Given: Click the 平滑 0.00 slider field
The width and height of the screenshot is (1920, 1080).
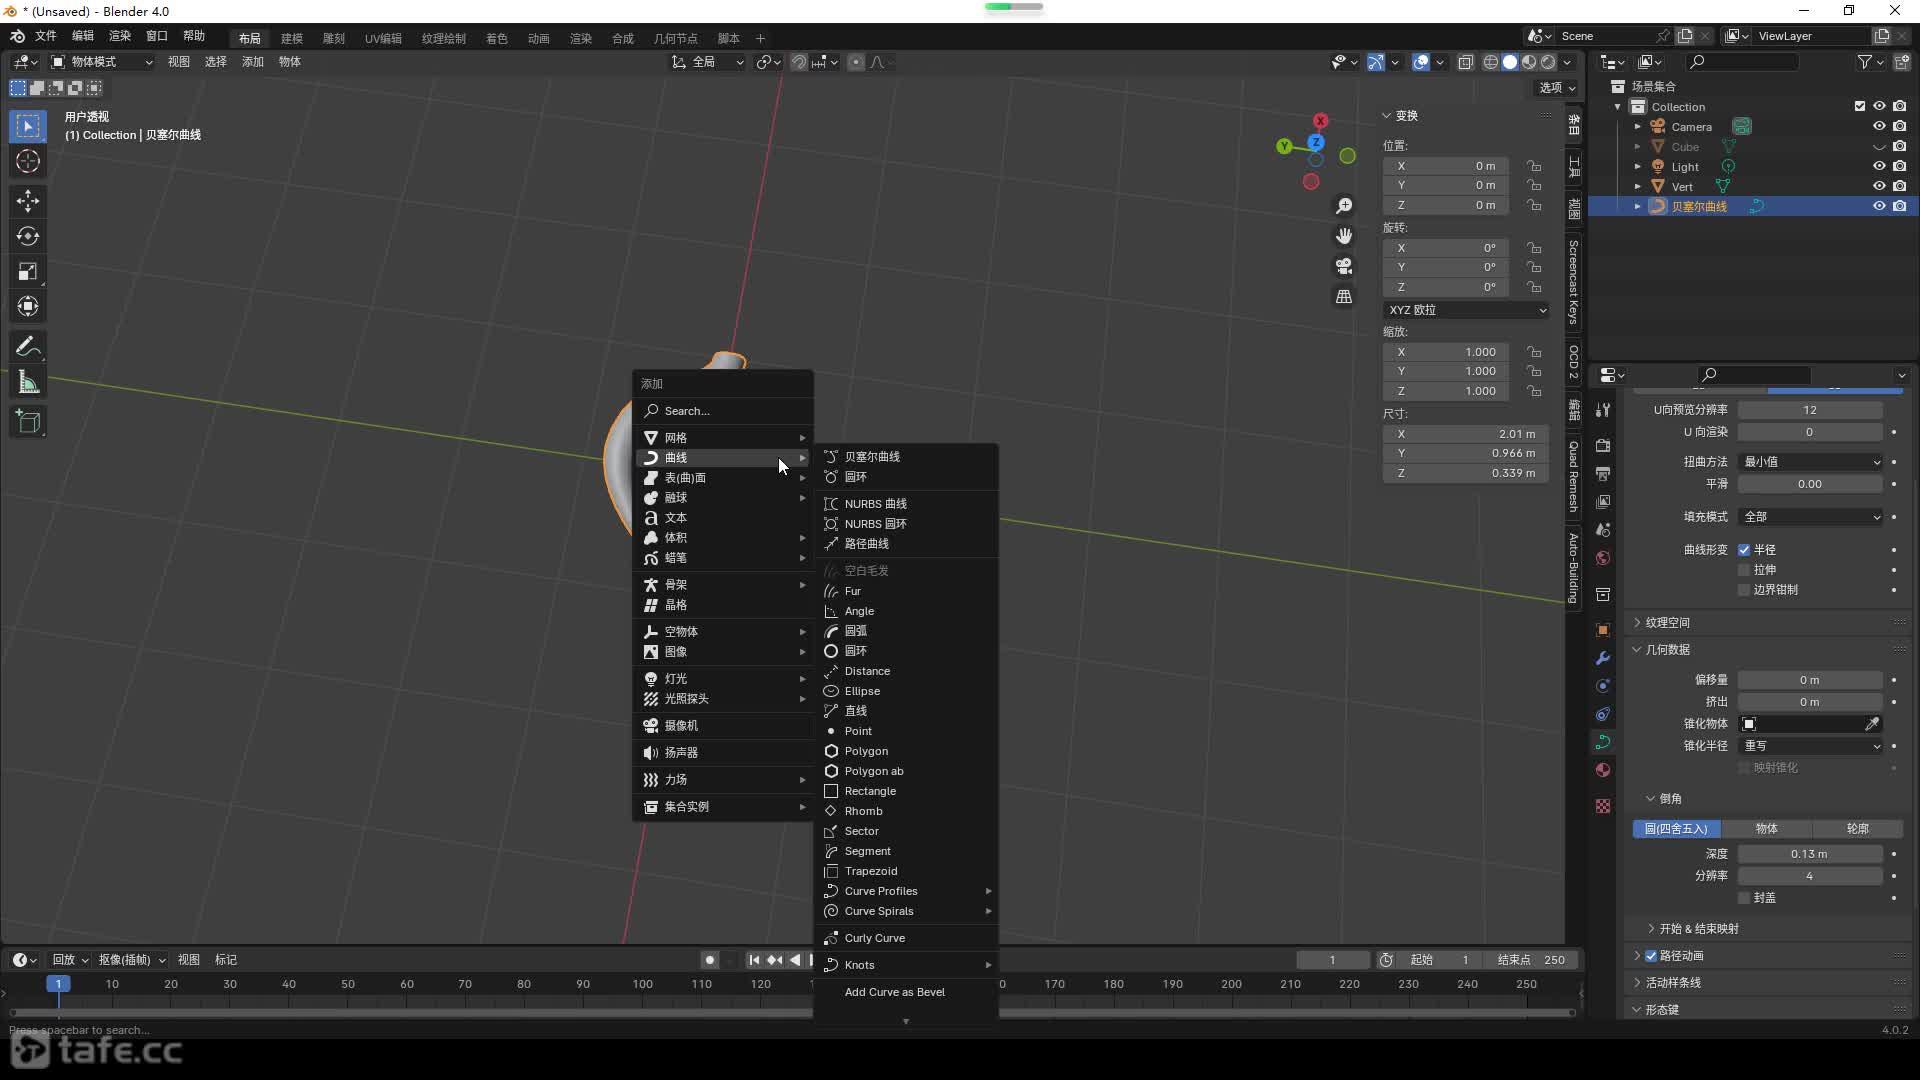Looking at the screenshot, I should coord(1810,484).
